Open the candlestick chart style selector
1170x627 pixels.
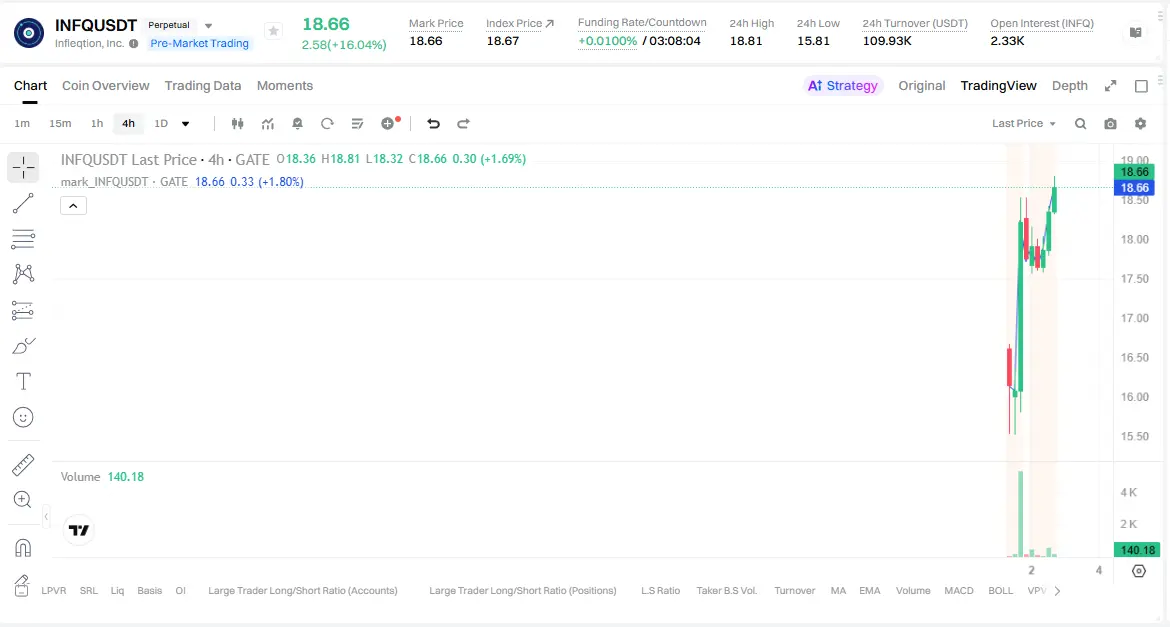[x=237, y=123]
